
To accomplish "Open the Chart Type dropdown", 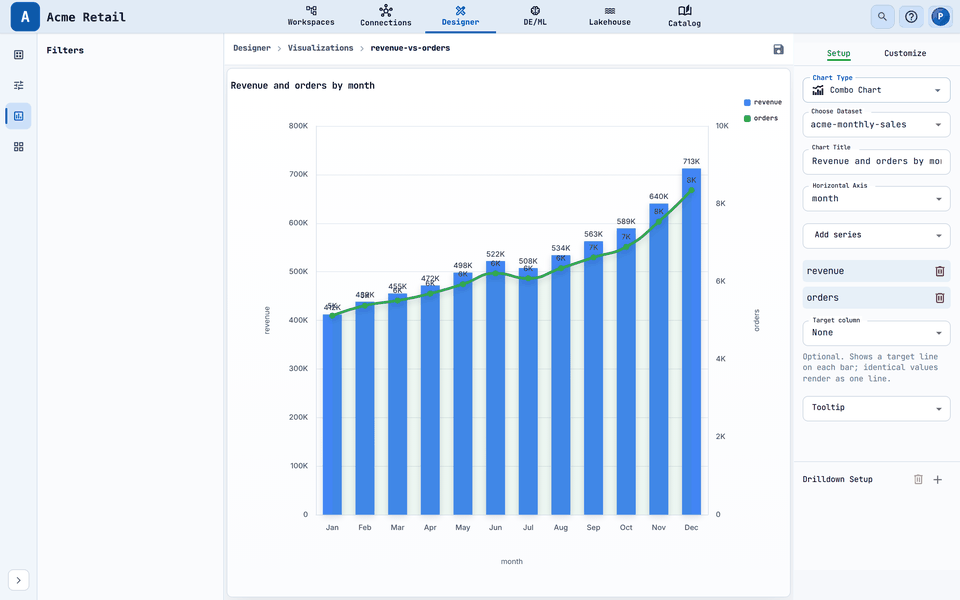I will (876, 91).
